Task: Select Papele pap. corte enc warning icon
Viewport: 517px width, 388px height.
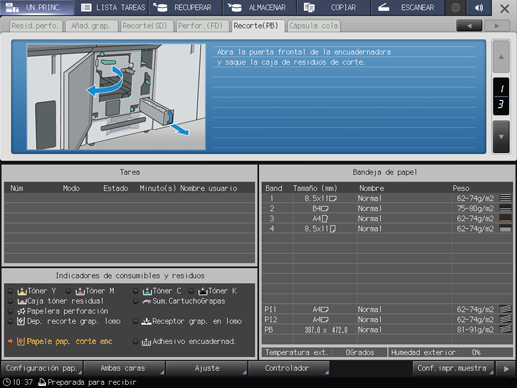Action: (21, 342)
